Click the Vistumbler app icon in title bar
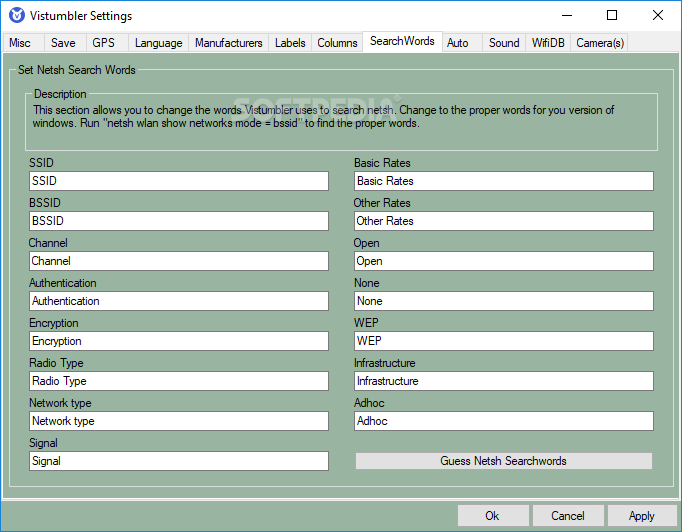682x532 pixels. [17, 15]
